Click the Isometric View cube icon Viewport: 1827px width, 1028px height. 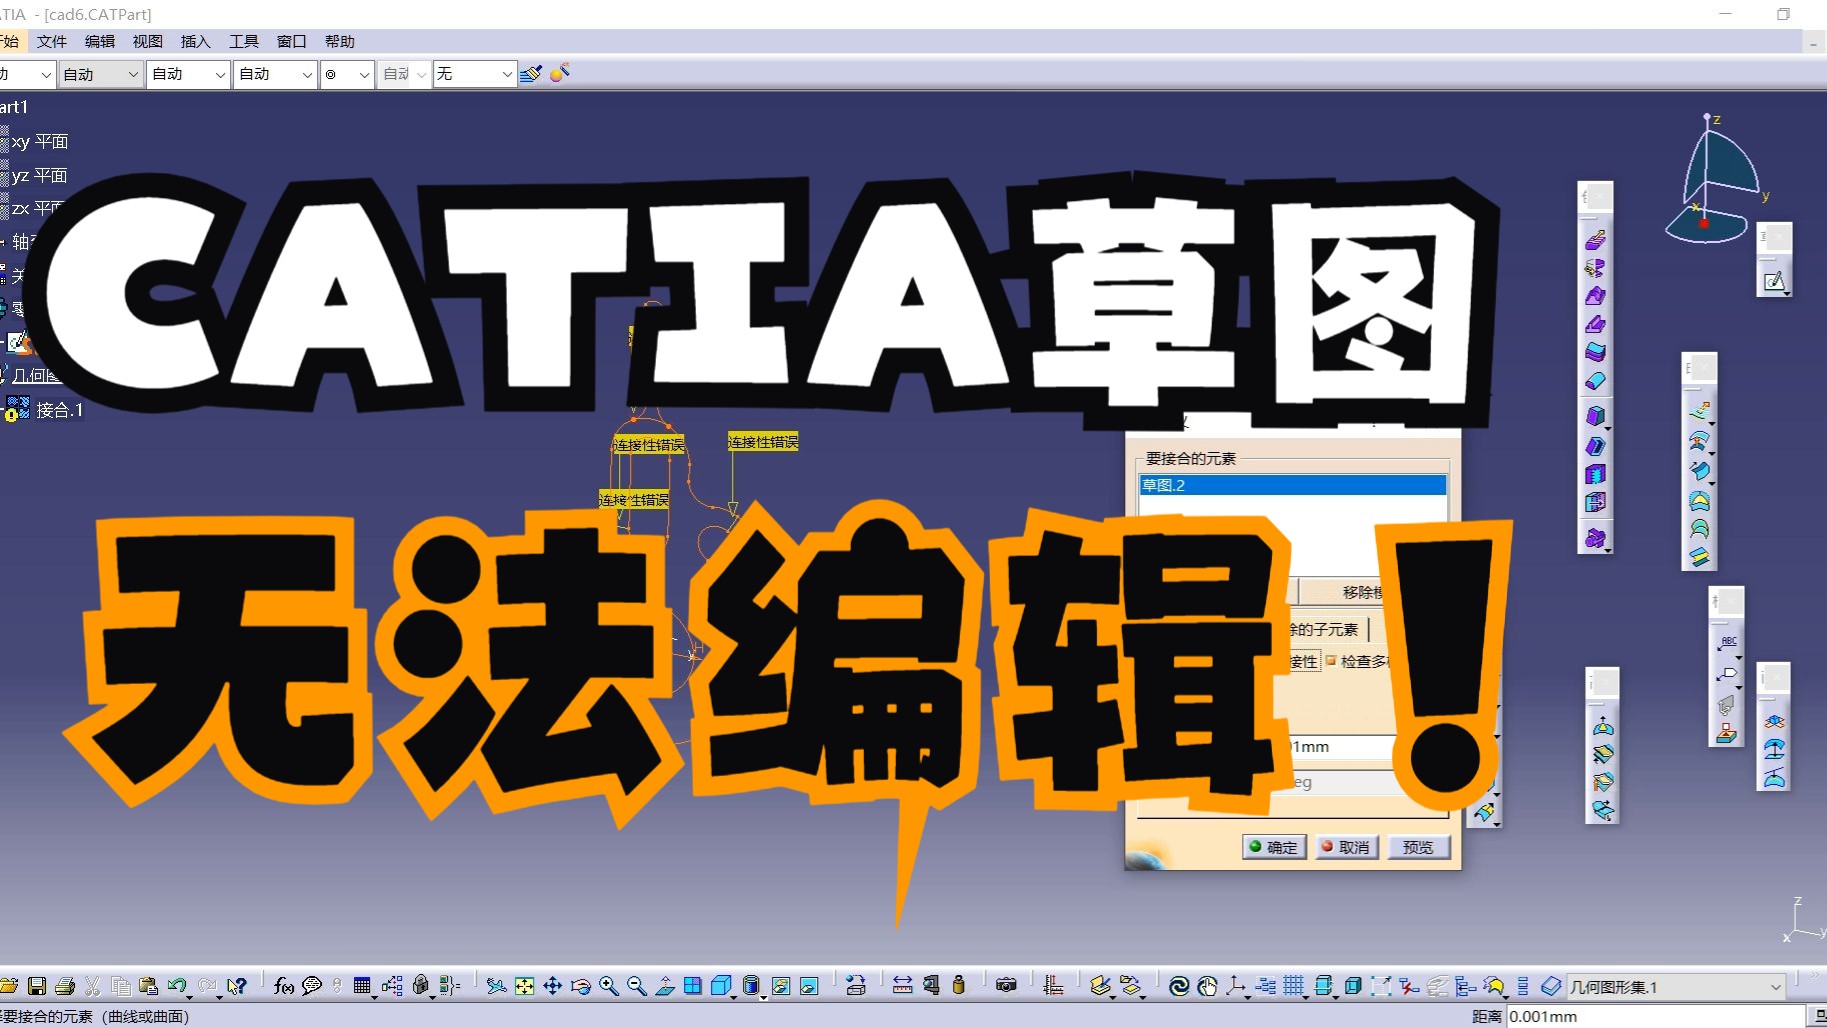click(x=720, y=986)
